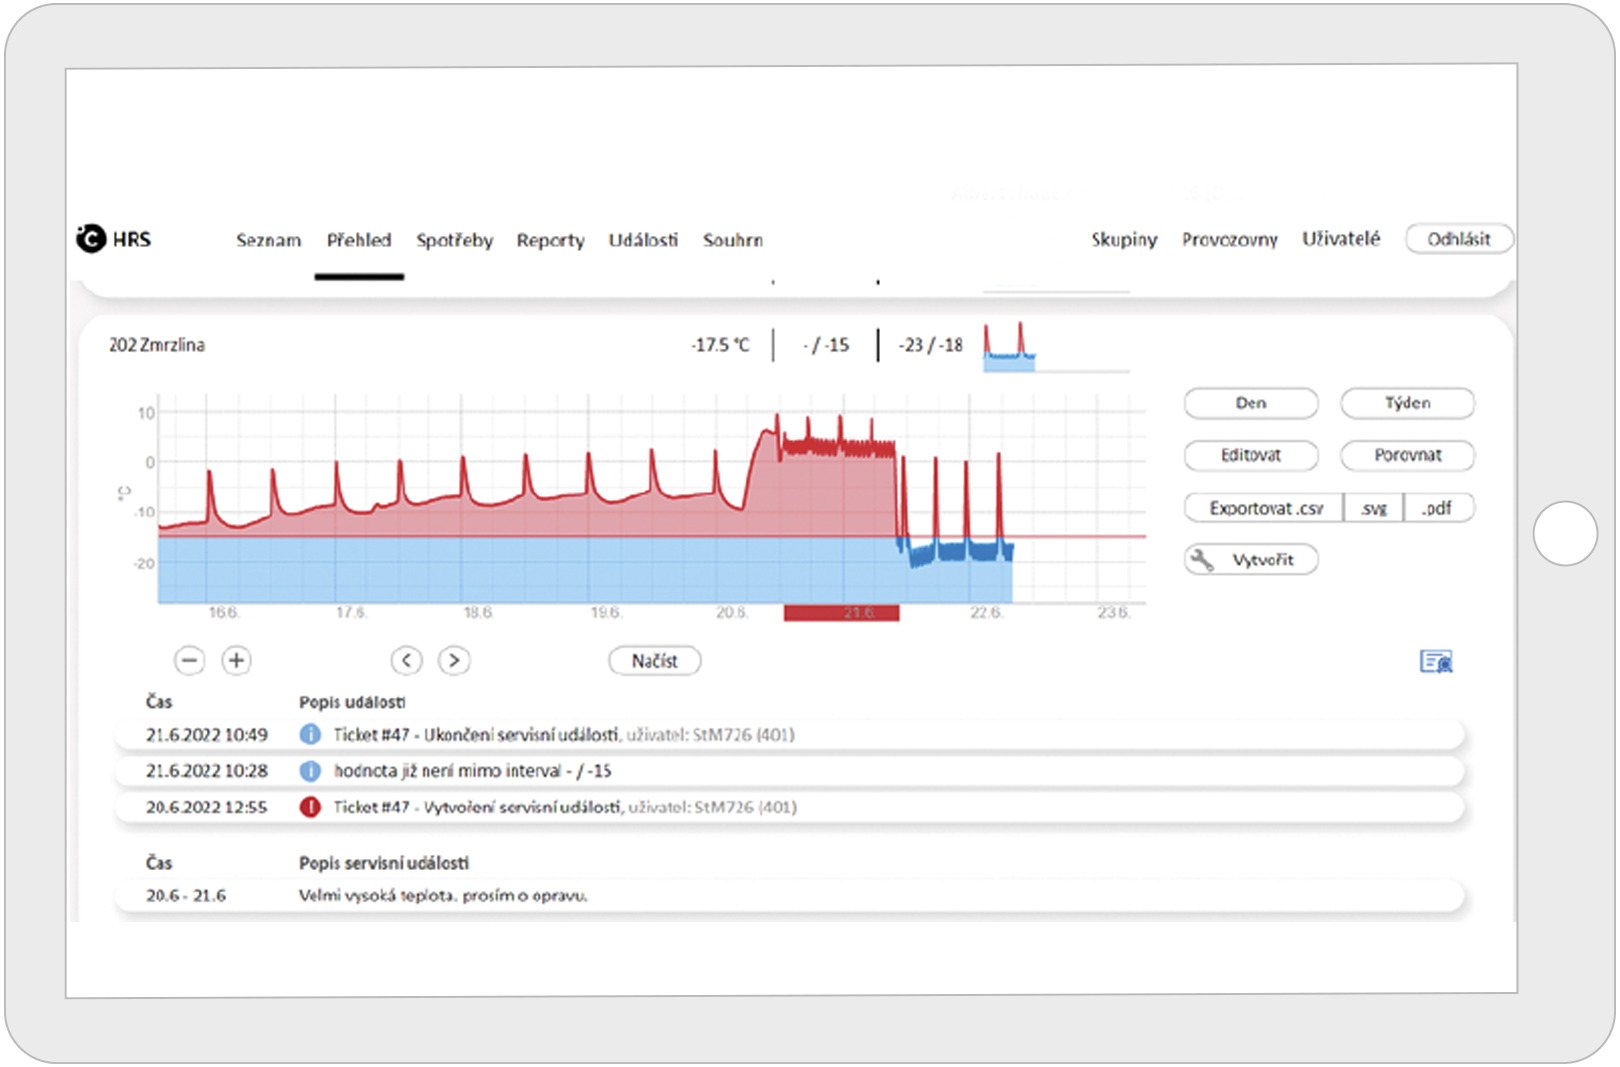Click the blue info icon at 10:28
1620x1067 pixels.
(x=310, y=771)
